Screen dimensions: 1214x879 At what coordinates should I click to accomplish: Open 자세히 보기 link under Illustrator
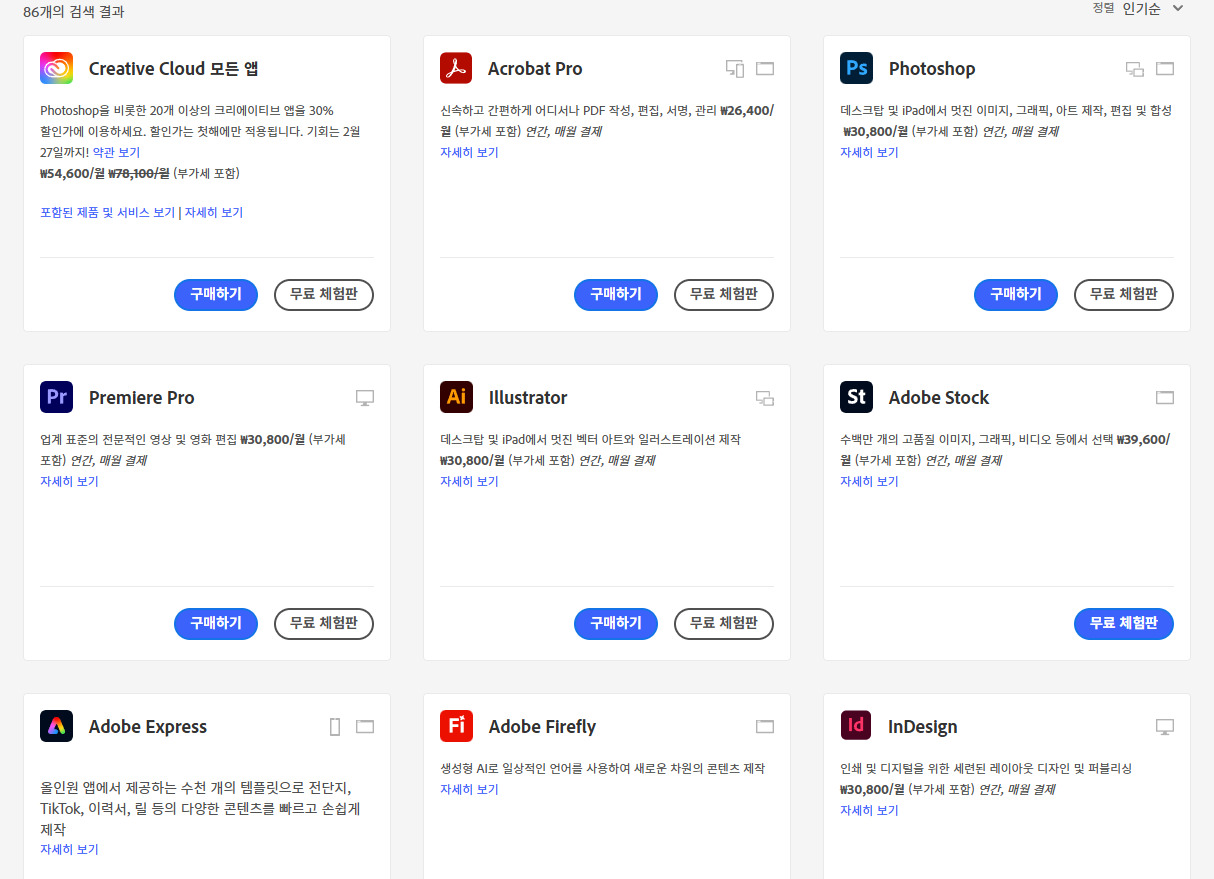click(x=469, y=482)
